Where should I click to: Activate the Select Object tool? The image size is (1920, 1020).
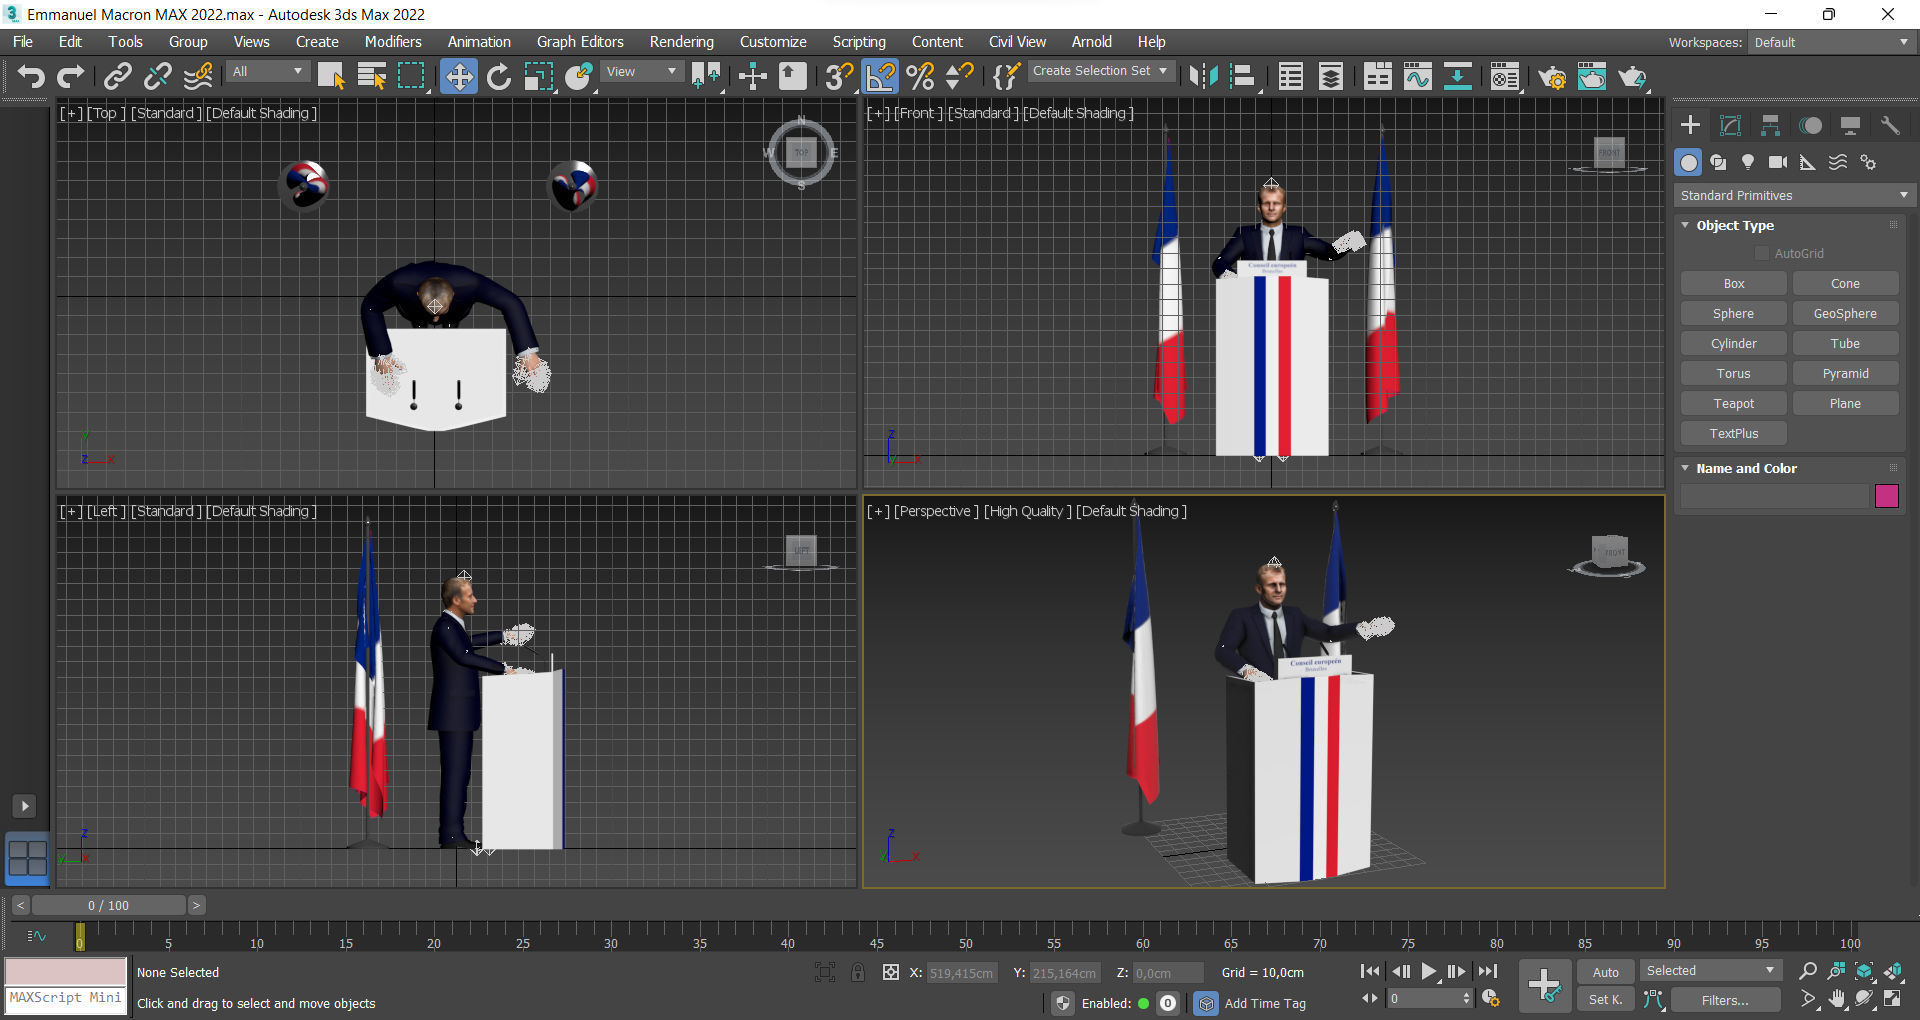pos(331,76)
